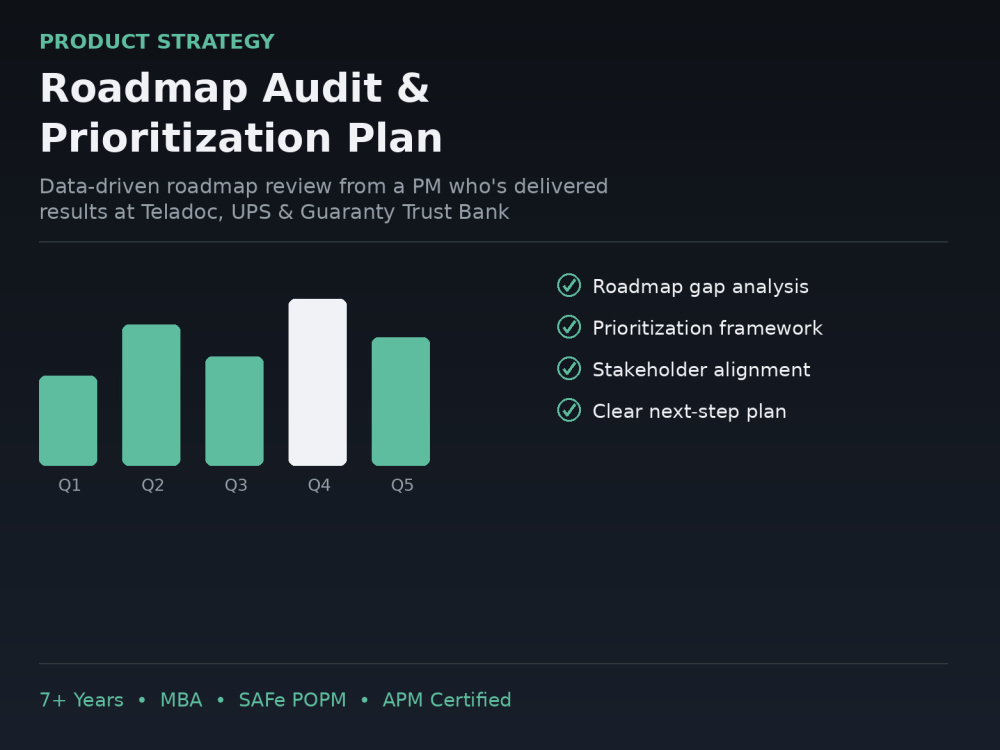Click the SAFe POPM footer text
This screenshot has height=750, width=1000.
tap(292, 700)
